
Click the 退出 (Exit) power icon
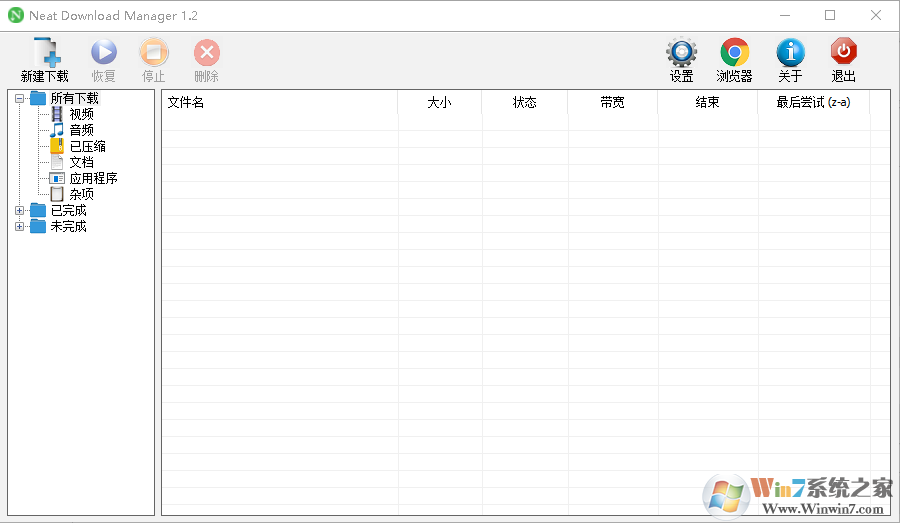tap(844, 54)
